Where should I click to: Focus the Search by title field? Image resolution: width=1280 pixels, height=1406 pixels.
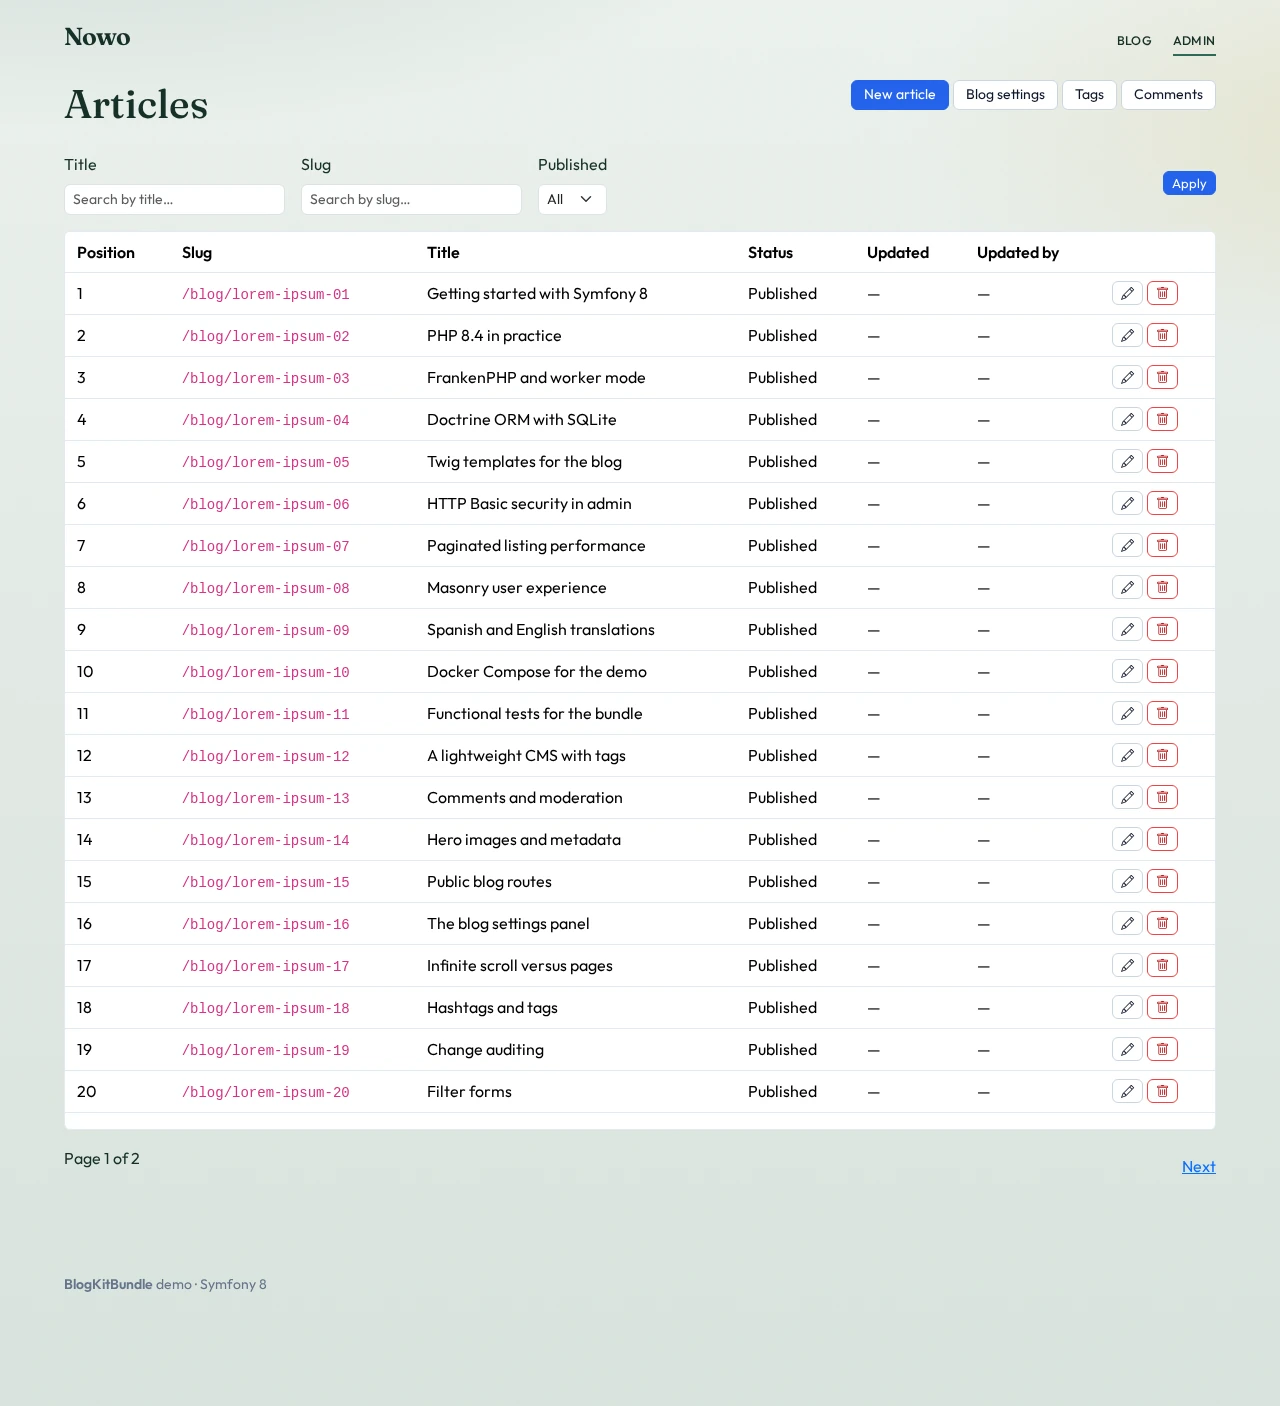tap(174, 199)
